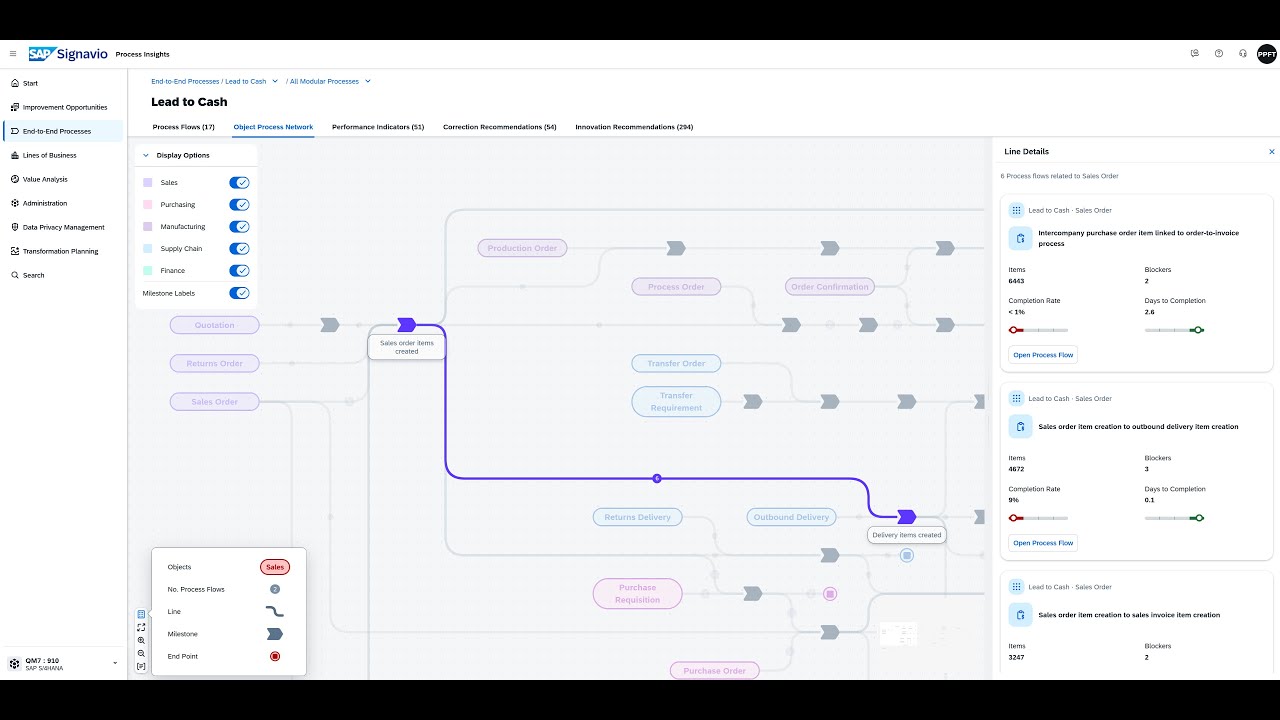The image size is (1280, 720).
Task: Toggle Milestone Labels switch
Action: [239, 293]
